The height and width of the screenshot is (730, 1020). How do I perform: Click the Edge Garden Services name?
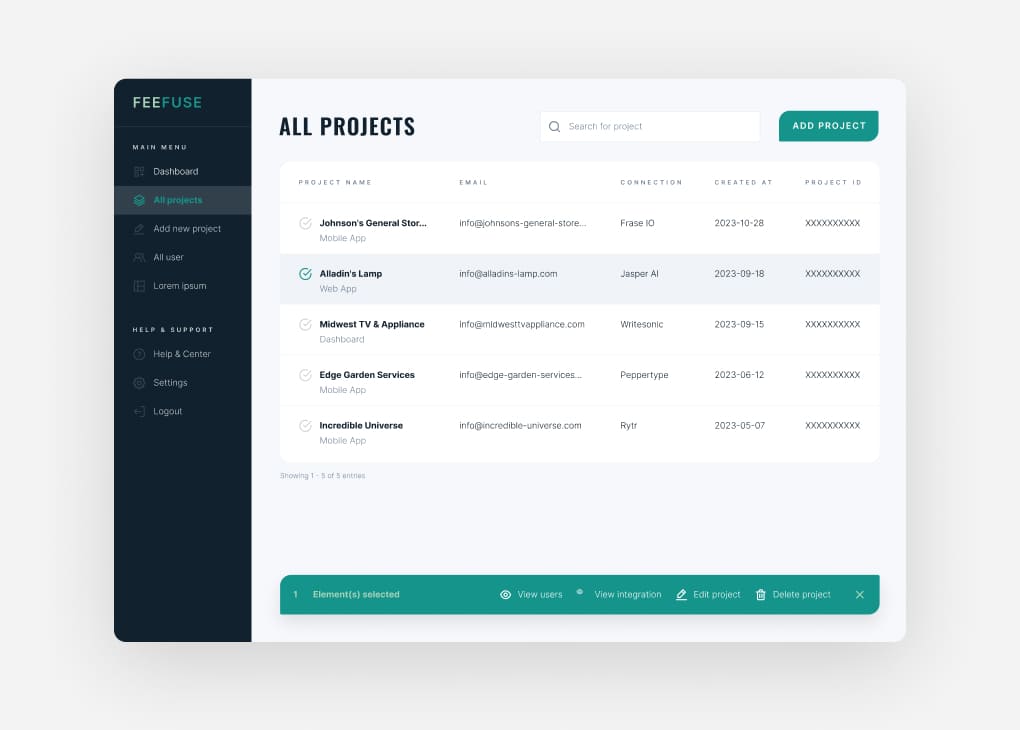click(x=367, y=375)
